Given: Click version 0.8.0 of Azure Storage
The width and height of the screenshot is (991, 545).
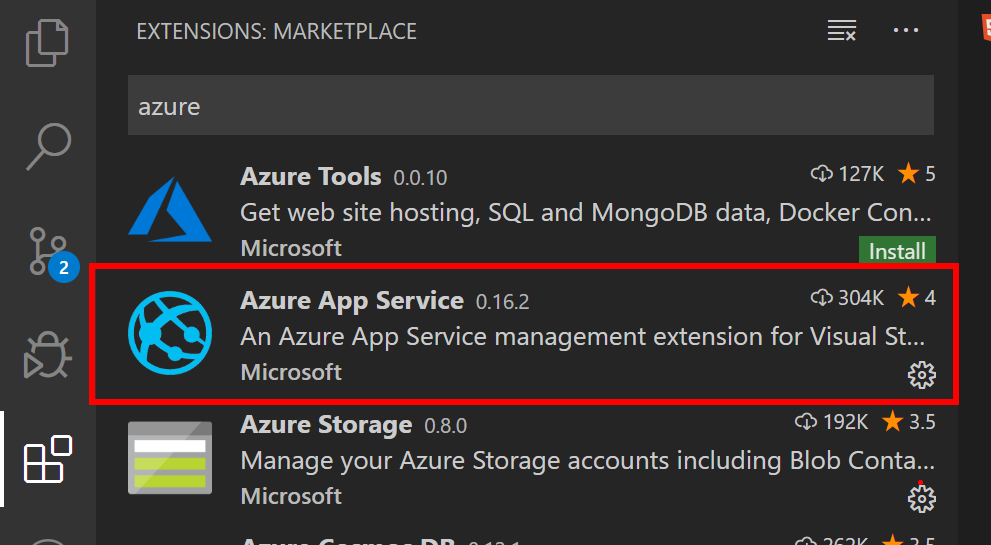Looking at the screenshot, I should 446,426.
